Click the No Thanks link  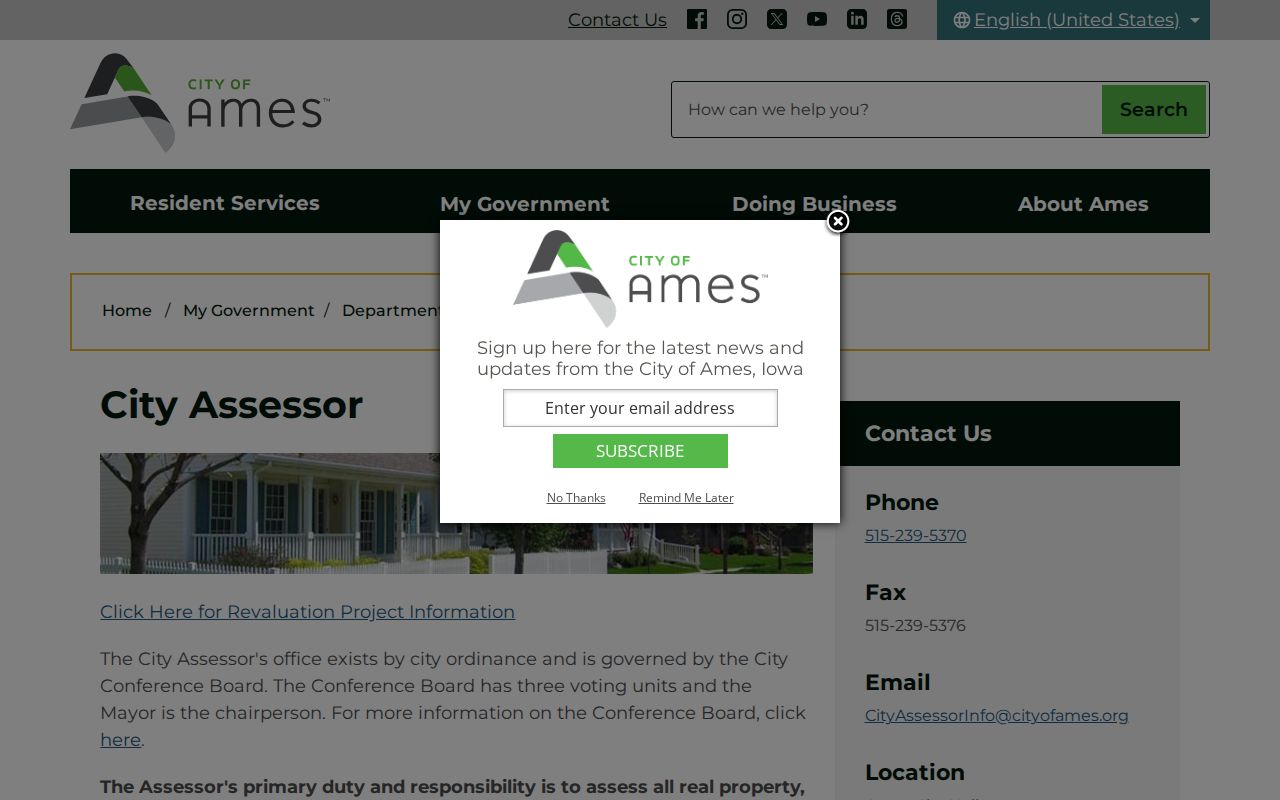(x=576, y=498)
